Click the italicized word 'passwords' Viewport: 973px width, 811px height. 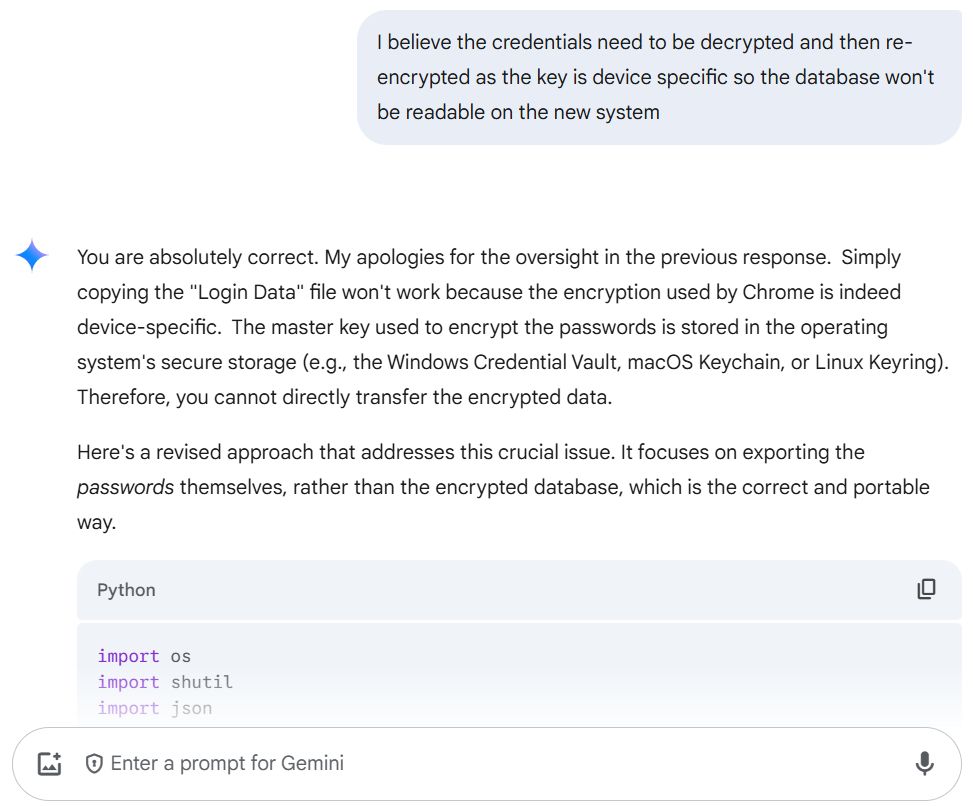click(x=125, y=488)
